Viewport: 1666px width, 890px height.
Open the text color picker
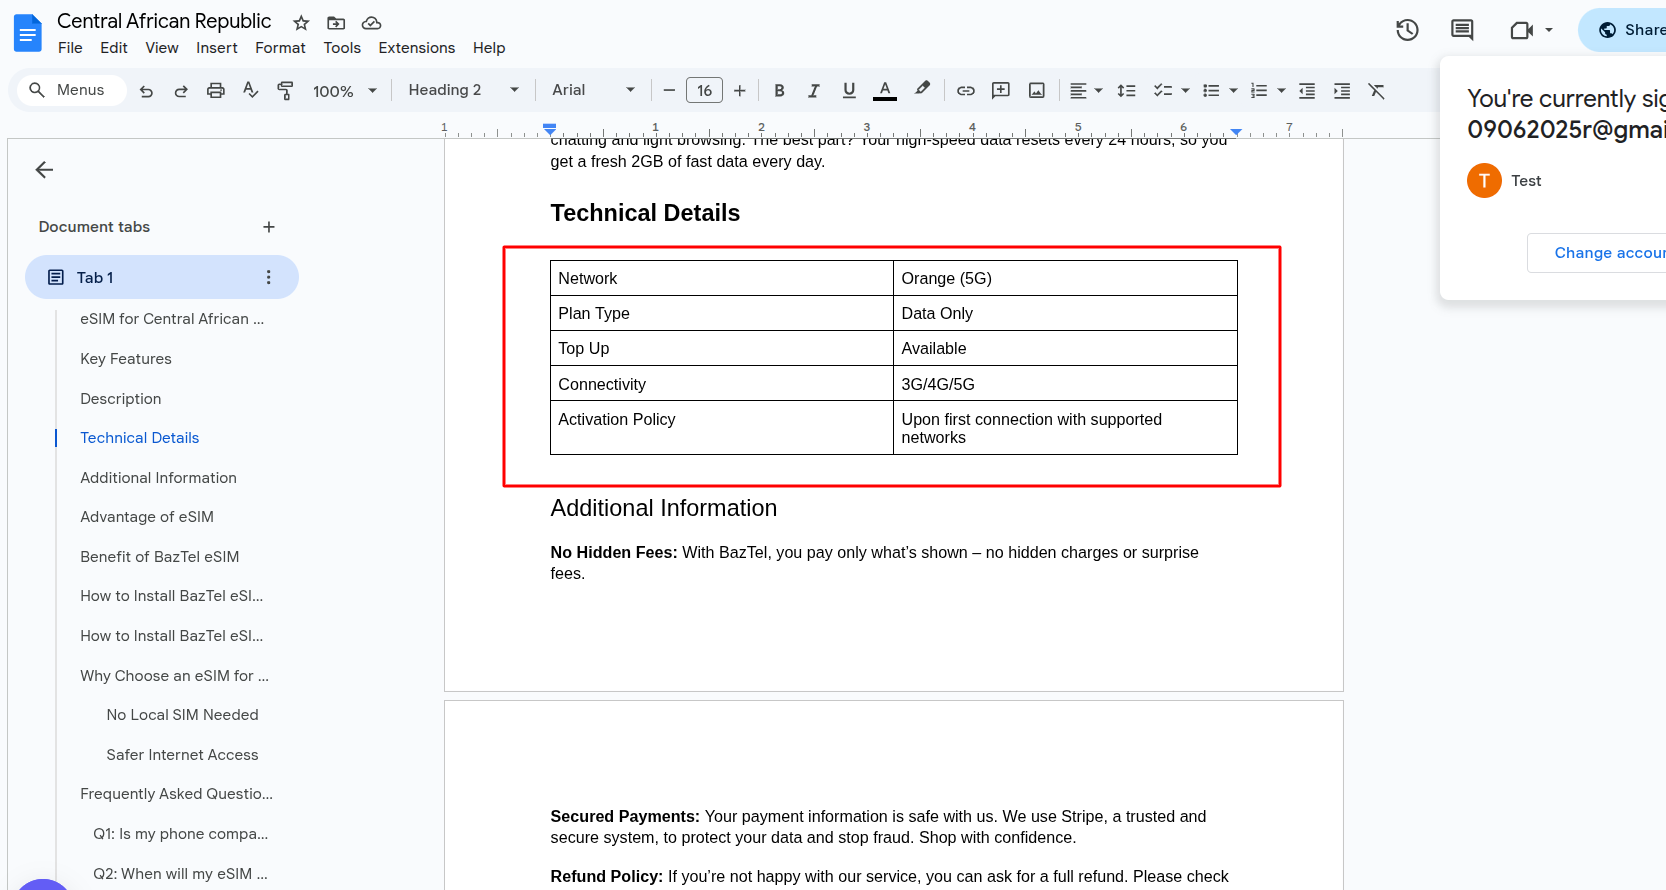coord(884,91)
